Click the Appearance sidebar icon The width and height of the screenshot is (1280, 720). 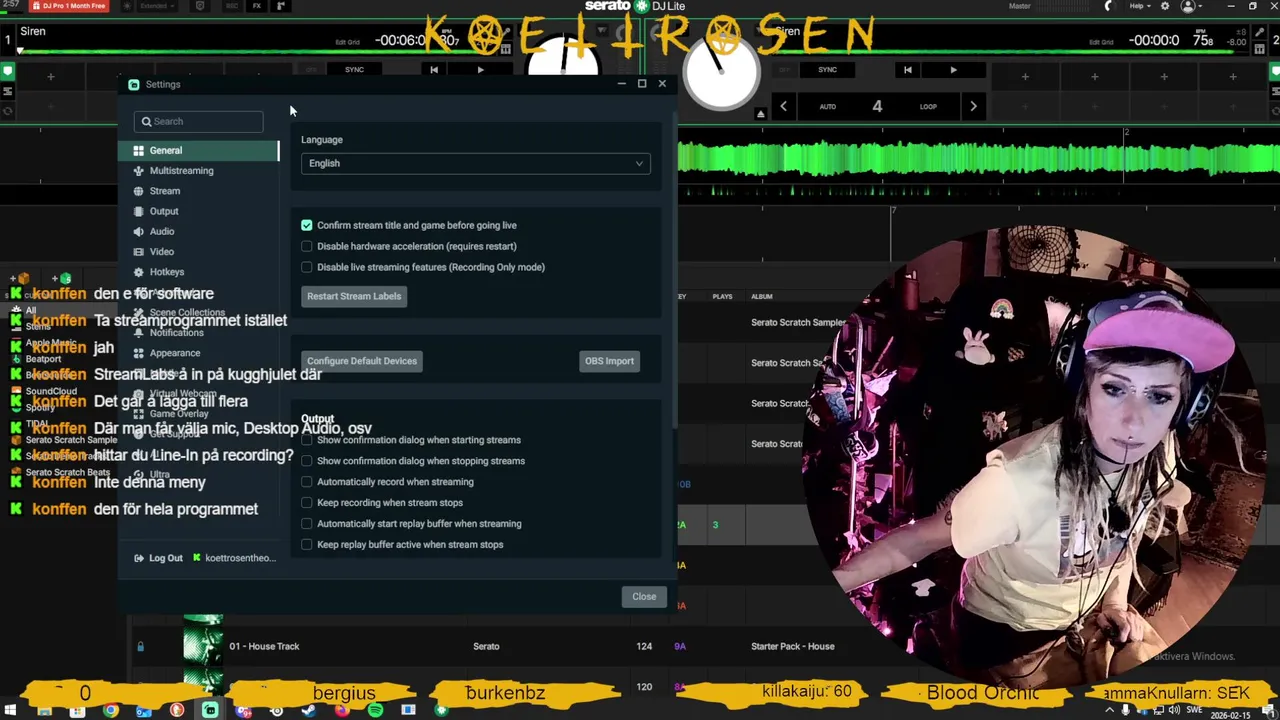pos(138,353)
